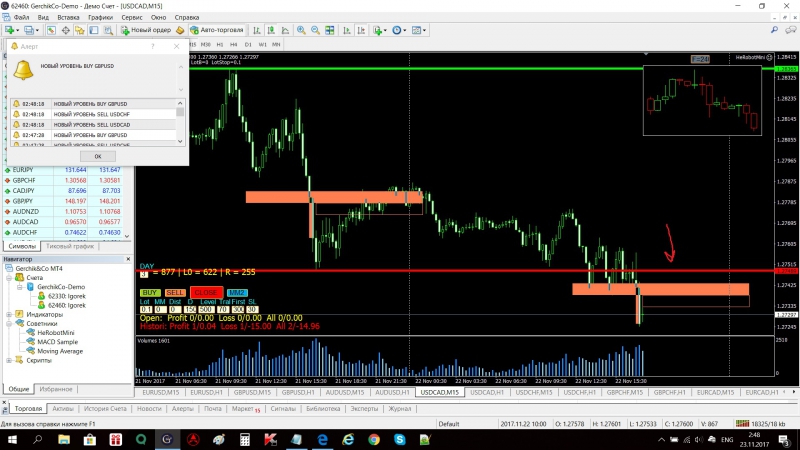Open the Файл menu
Viewport: 800px width, 450px height.
[x=21, y=17]
